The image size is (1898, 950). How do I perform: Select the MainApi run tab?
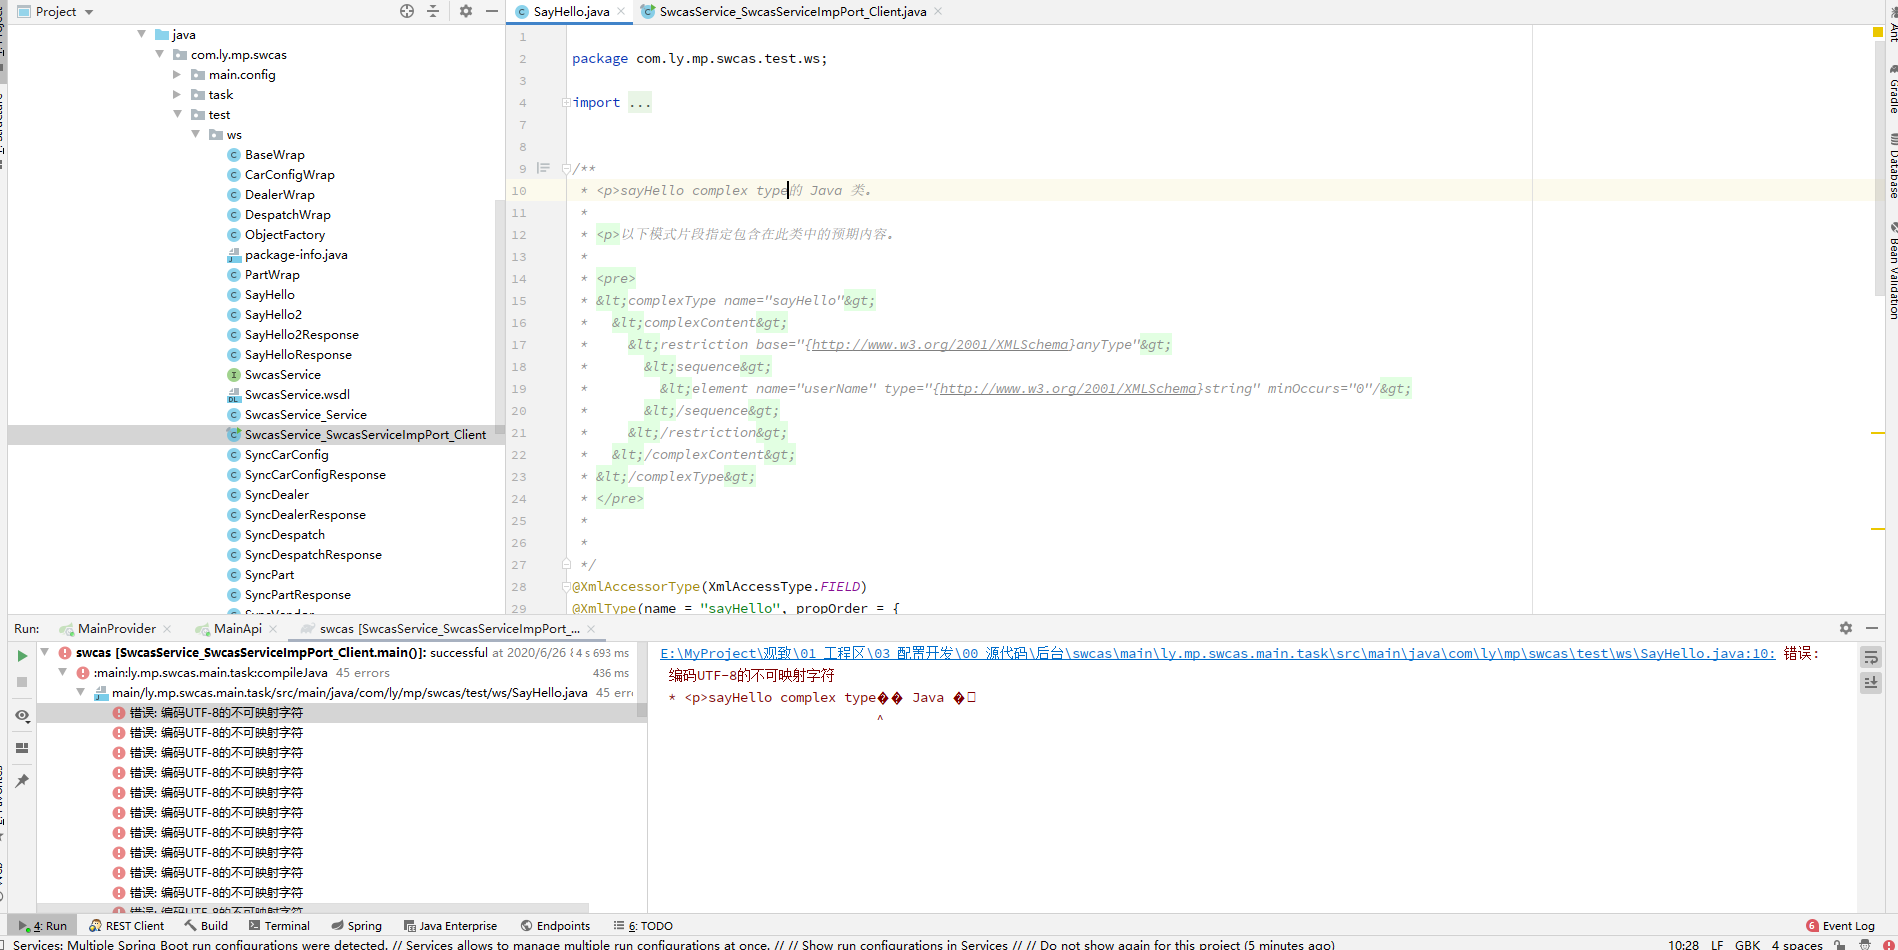pos(238,629)
